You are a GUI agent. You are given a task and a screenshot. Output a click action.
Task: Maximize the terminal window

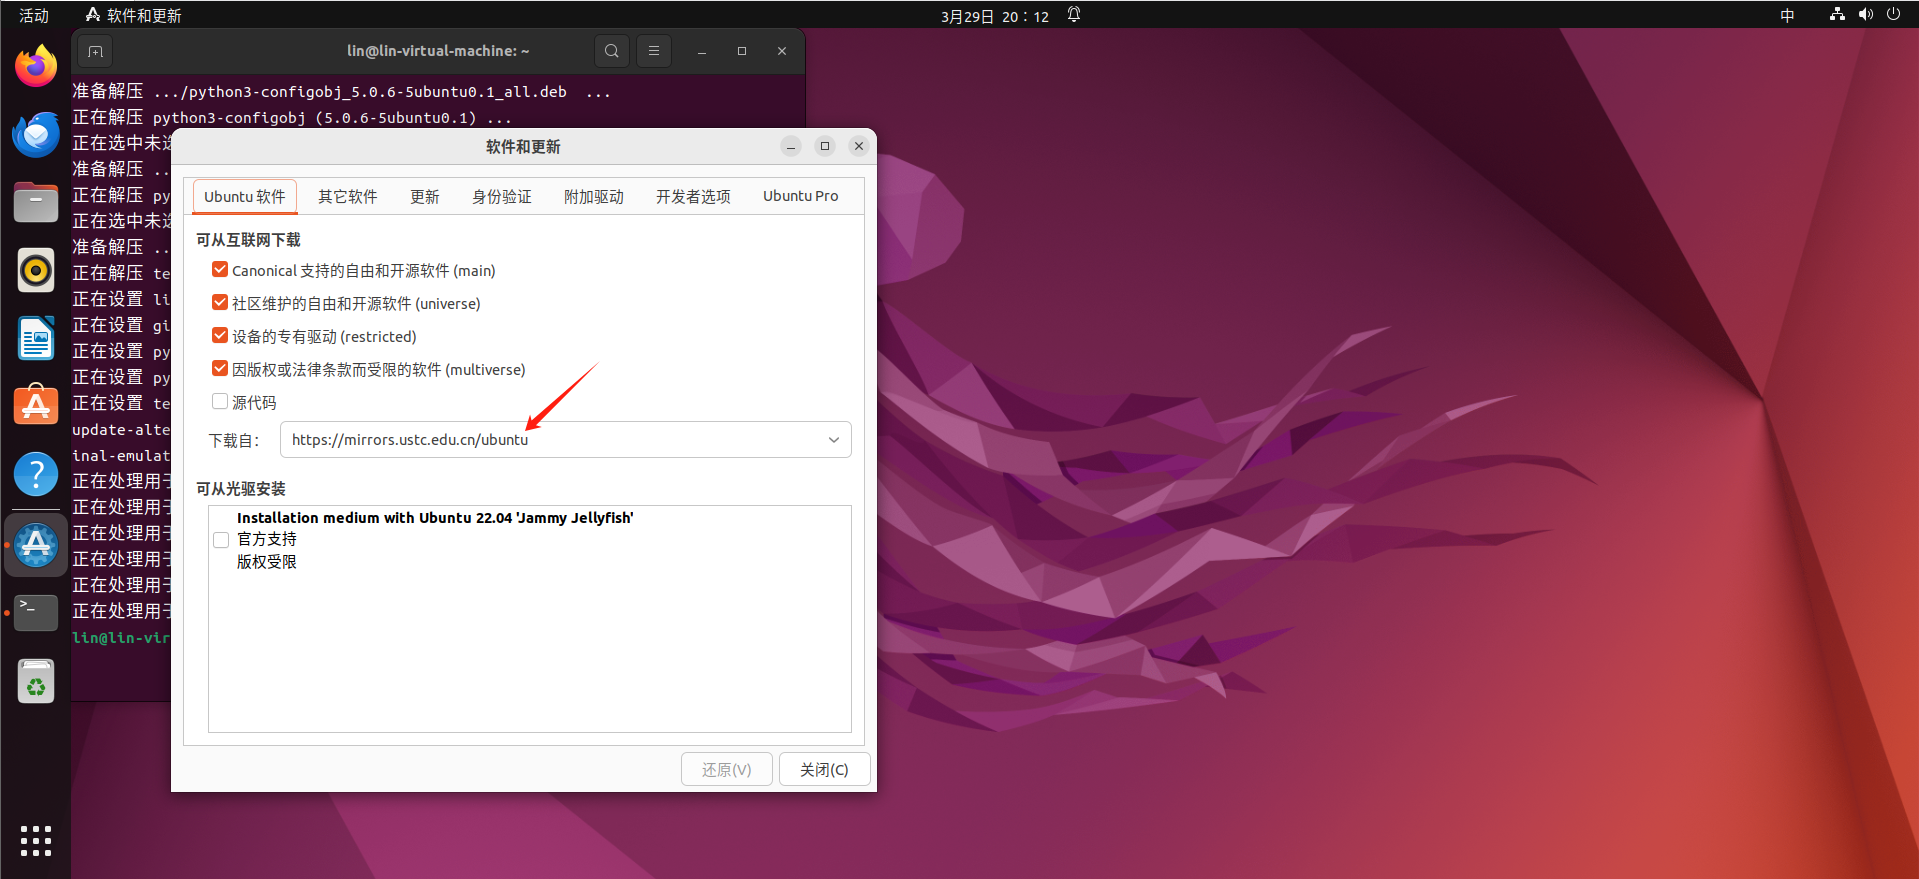pos(742,51)
